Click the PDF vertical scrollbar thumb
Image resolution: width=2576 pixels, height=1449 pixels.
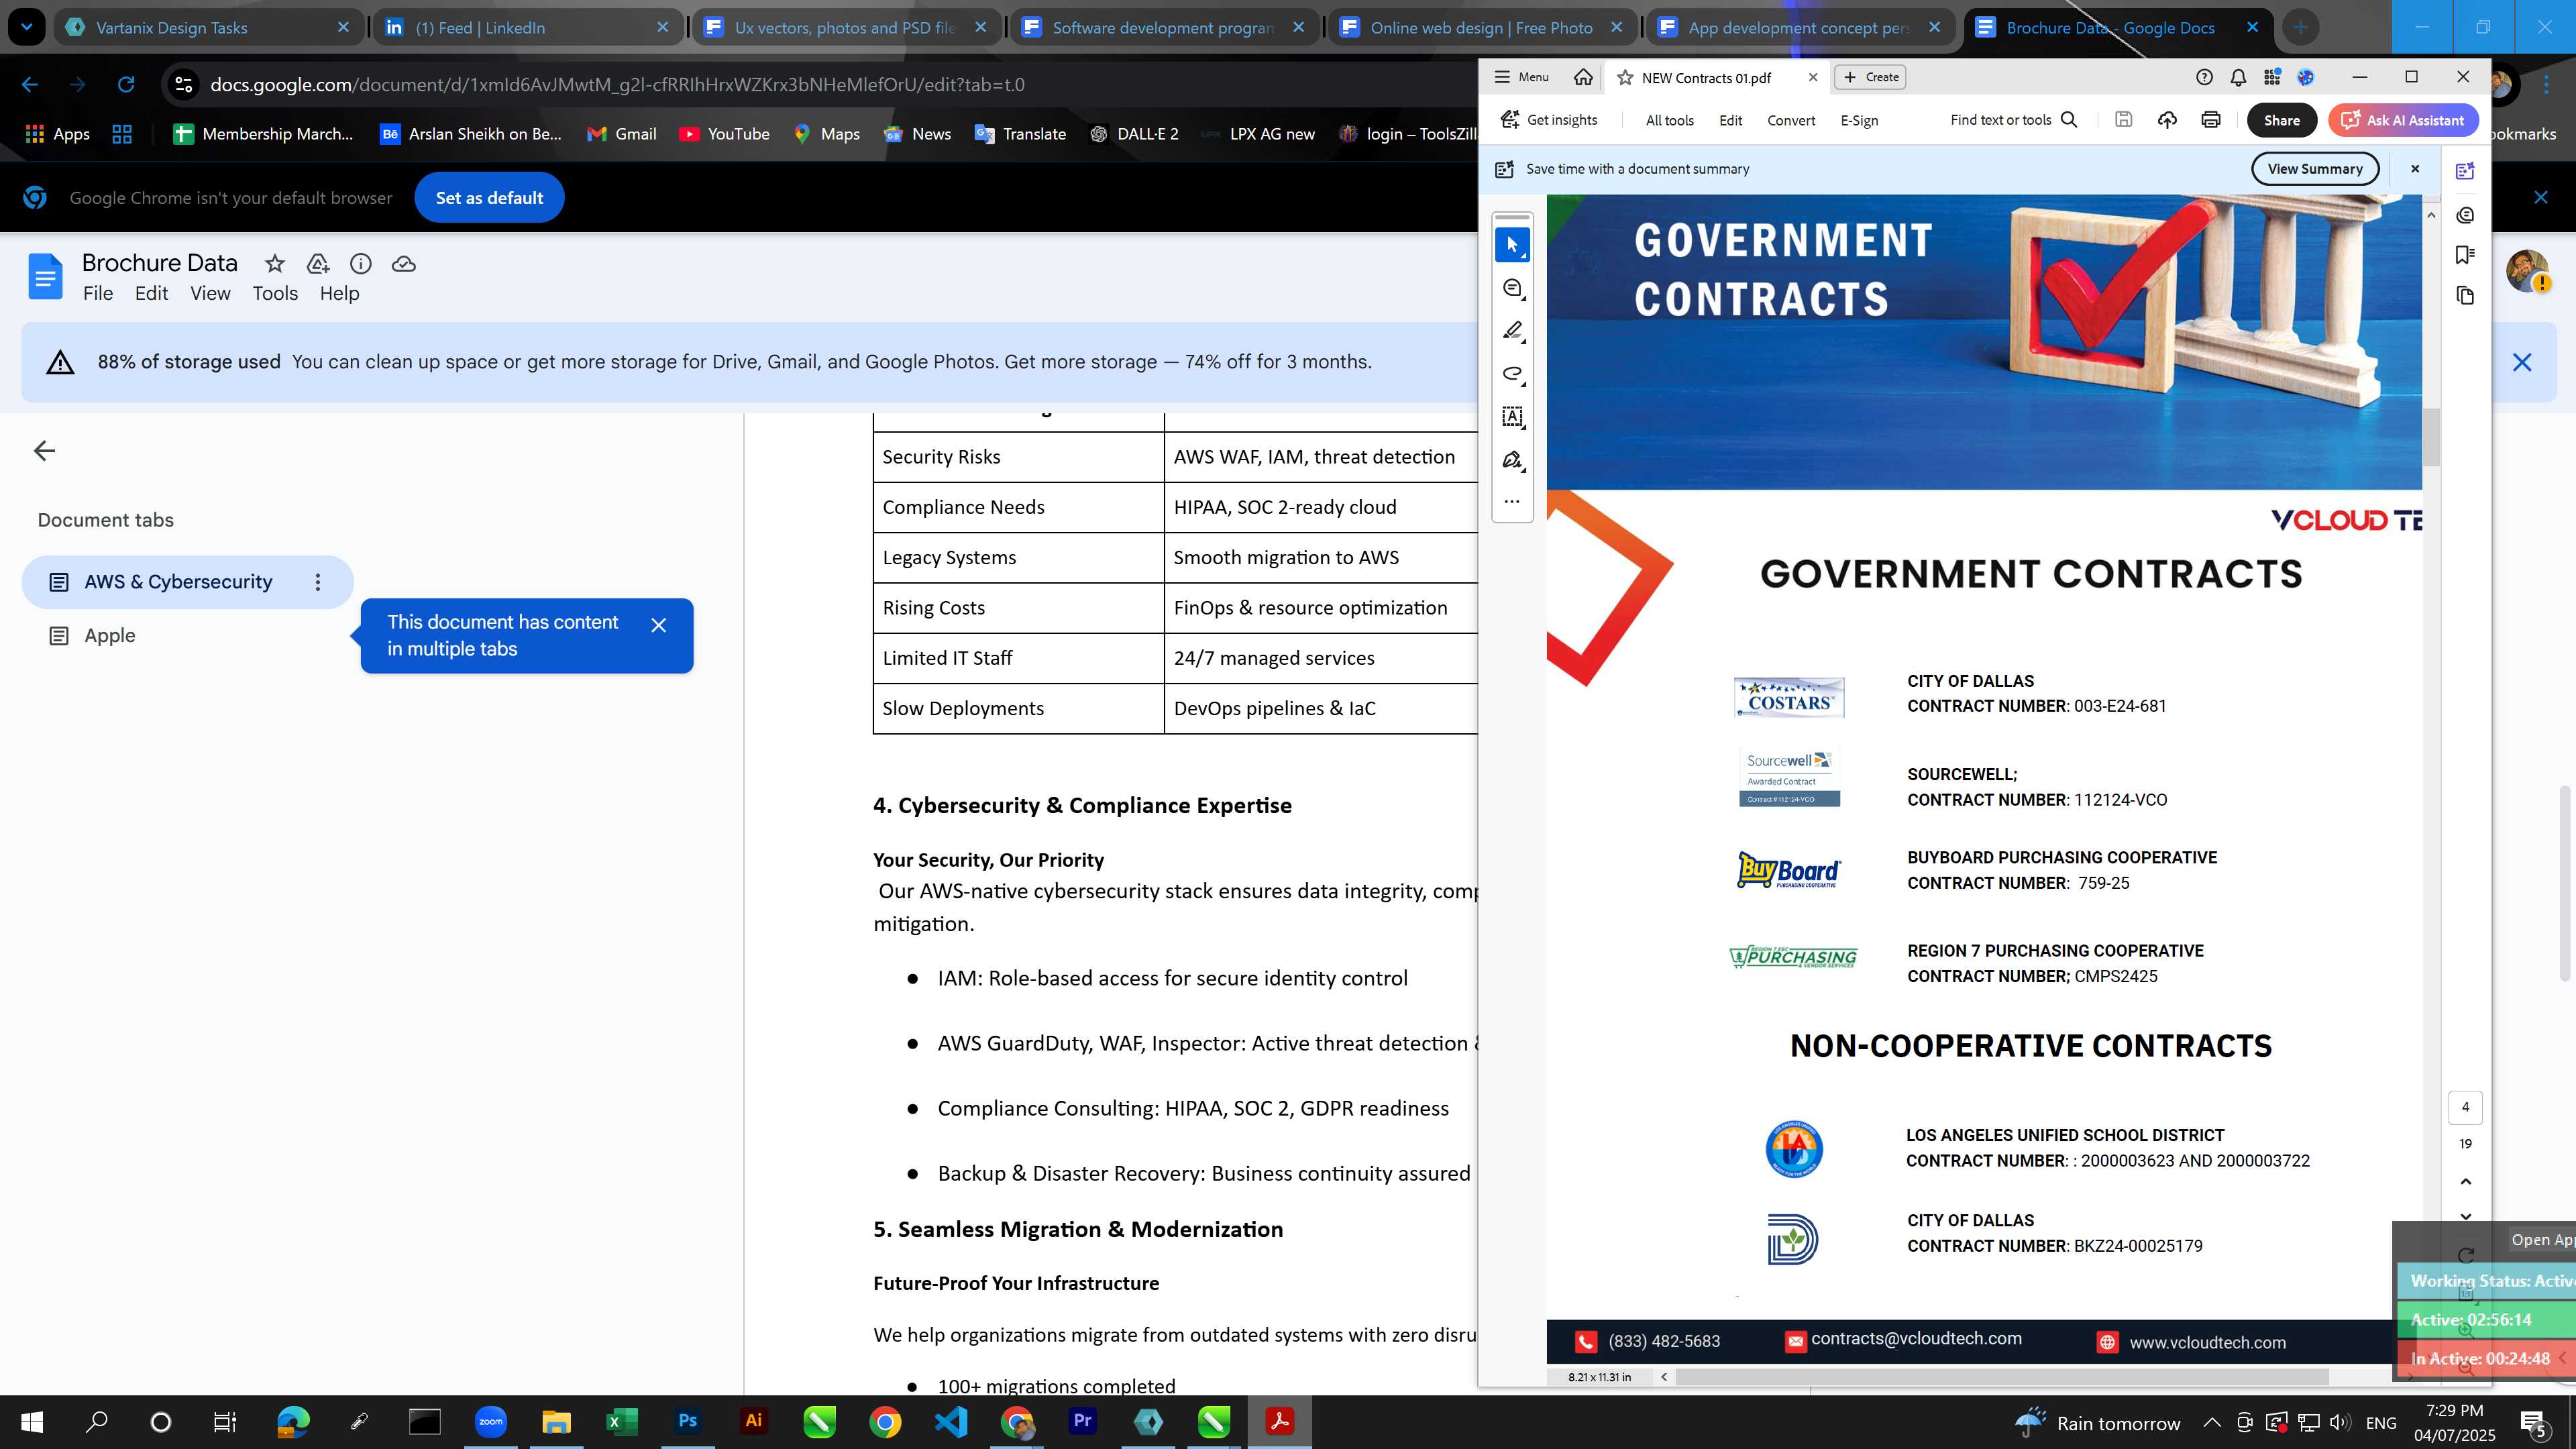(2431, 437)
